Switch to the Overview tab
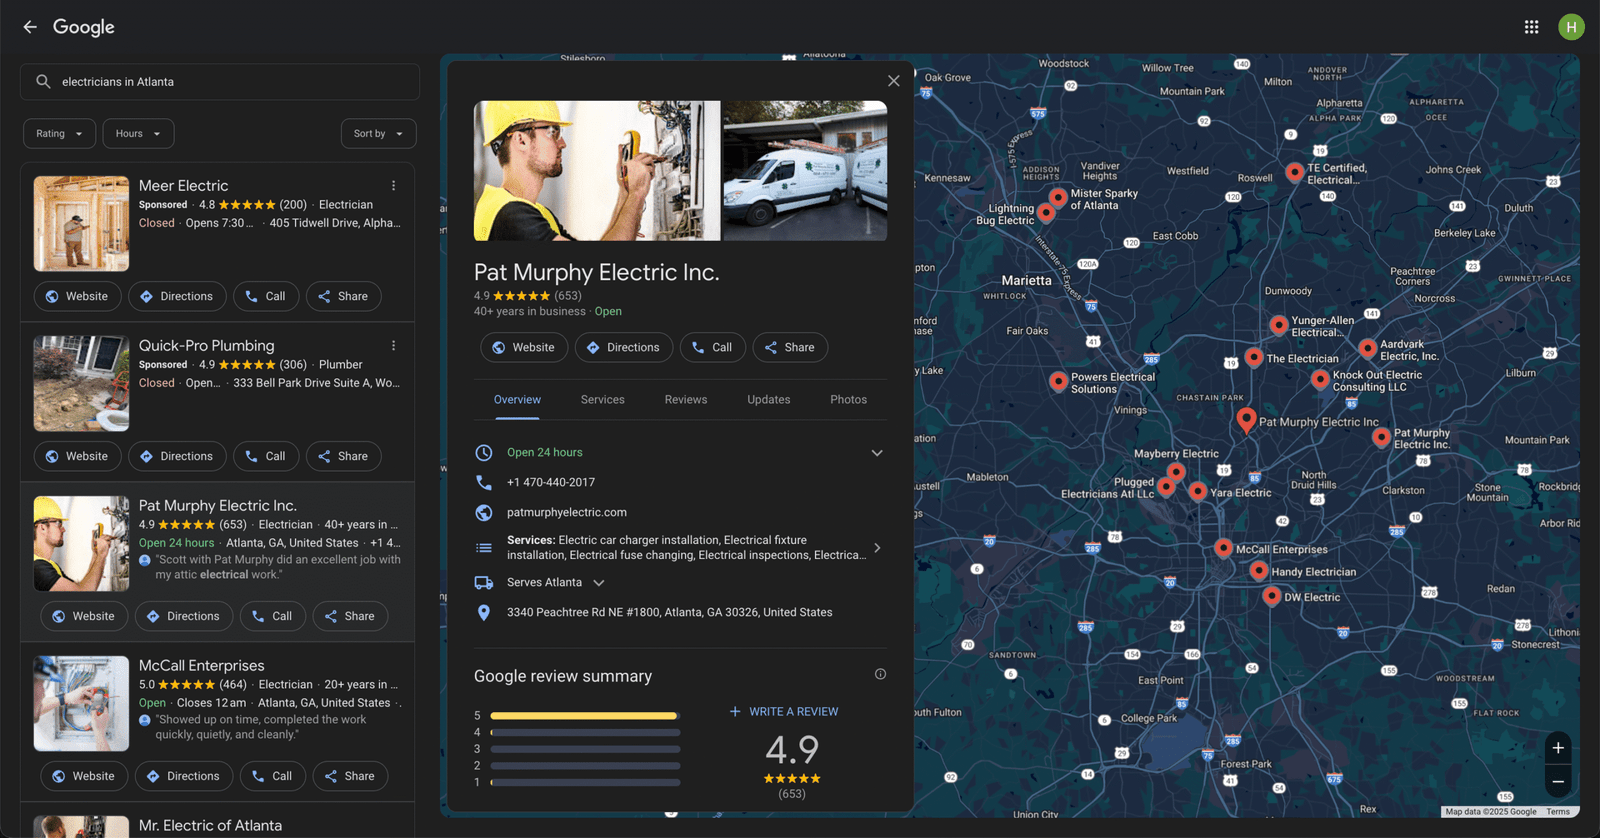Screen dimensions: 1600x838 coord(517,400)
